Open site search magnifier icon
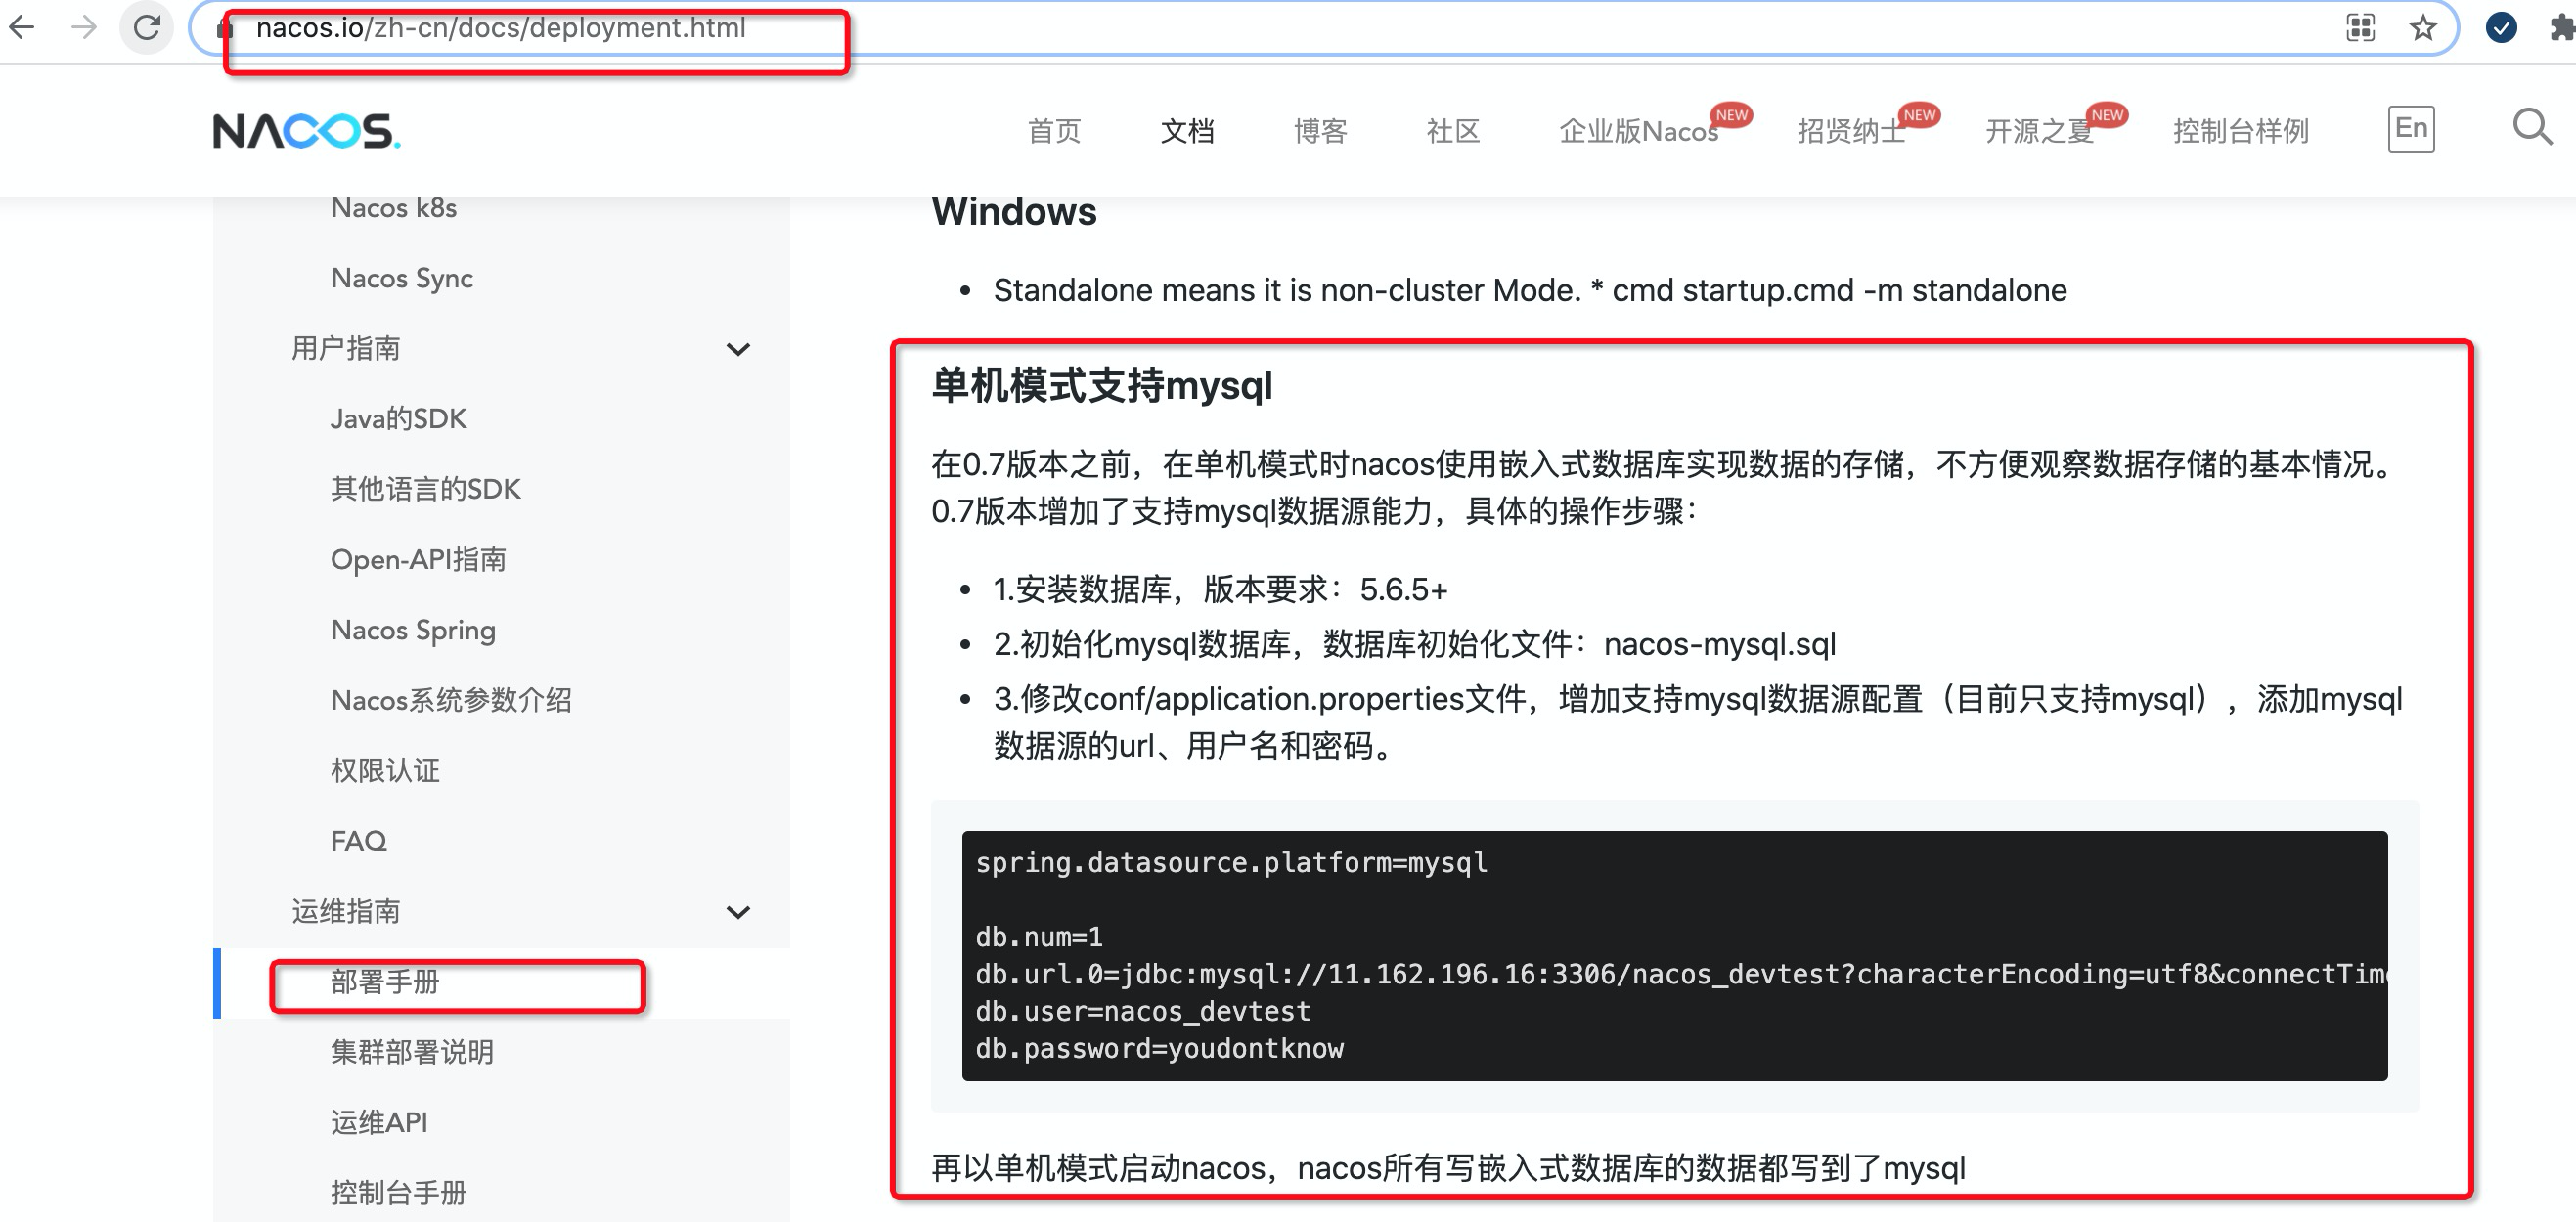This screenshot has height=1222, width=2576. [x=2531, y=128]
